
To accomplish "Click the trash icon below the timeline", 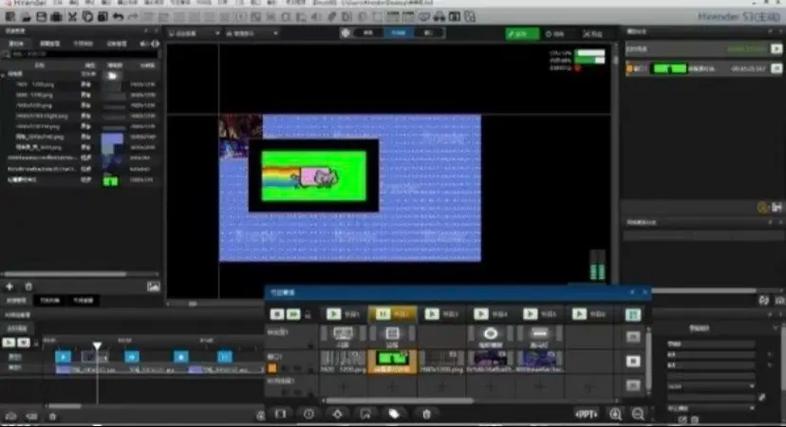I will pyautogui.click(x=53, y=416).
